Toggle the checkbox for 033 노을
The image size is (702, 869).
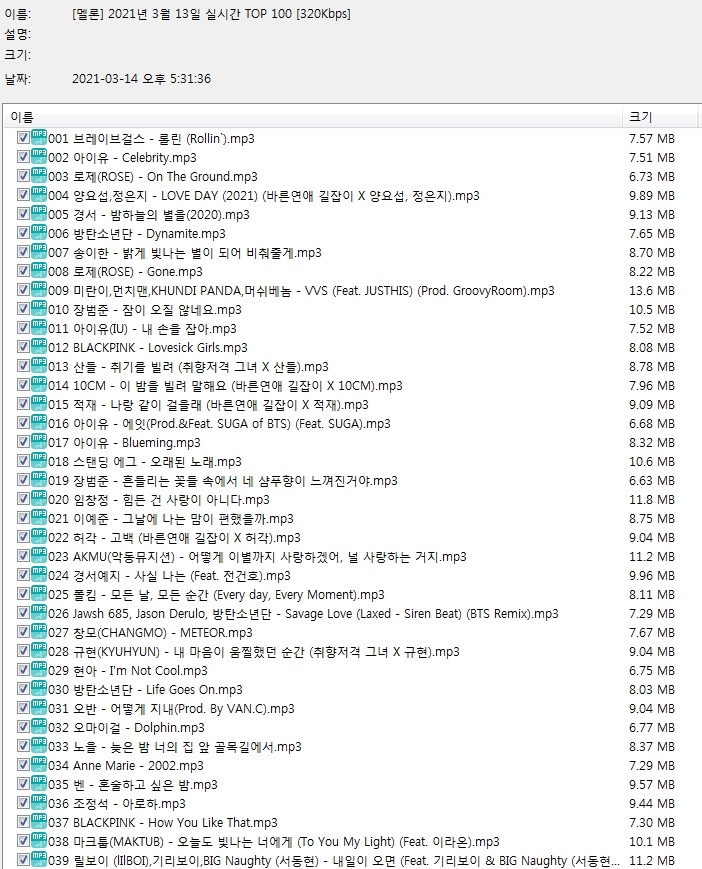point(23,746)
